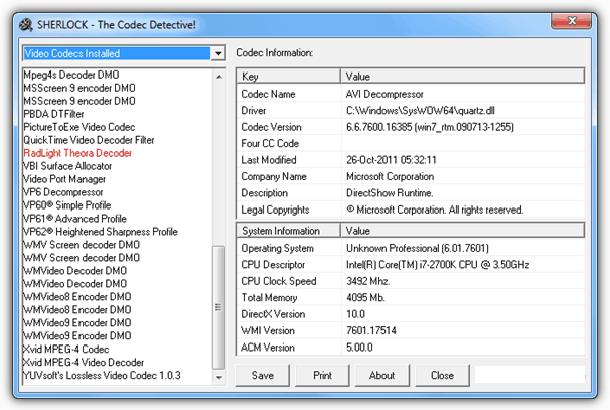
Task: Select VP60 Simple Profile entry
Action: (67, 205)
